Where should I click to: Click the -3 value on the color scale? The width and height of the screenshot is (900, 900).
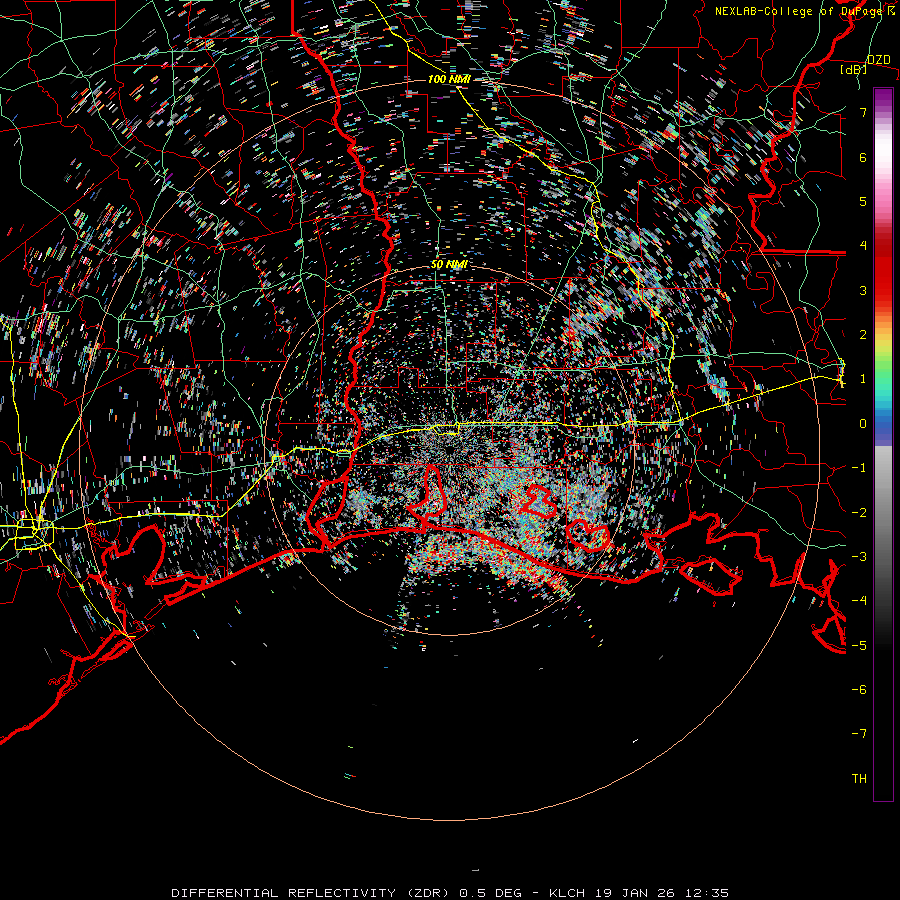pyautogui.click(x=859, y=557)
